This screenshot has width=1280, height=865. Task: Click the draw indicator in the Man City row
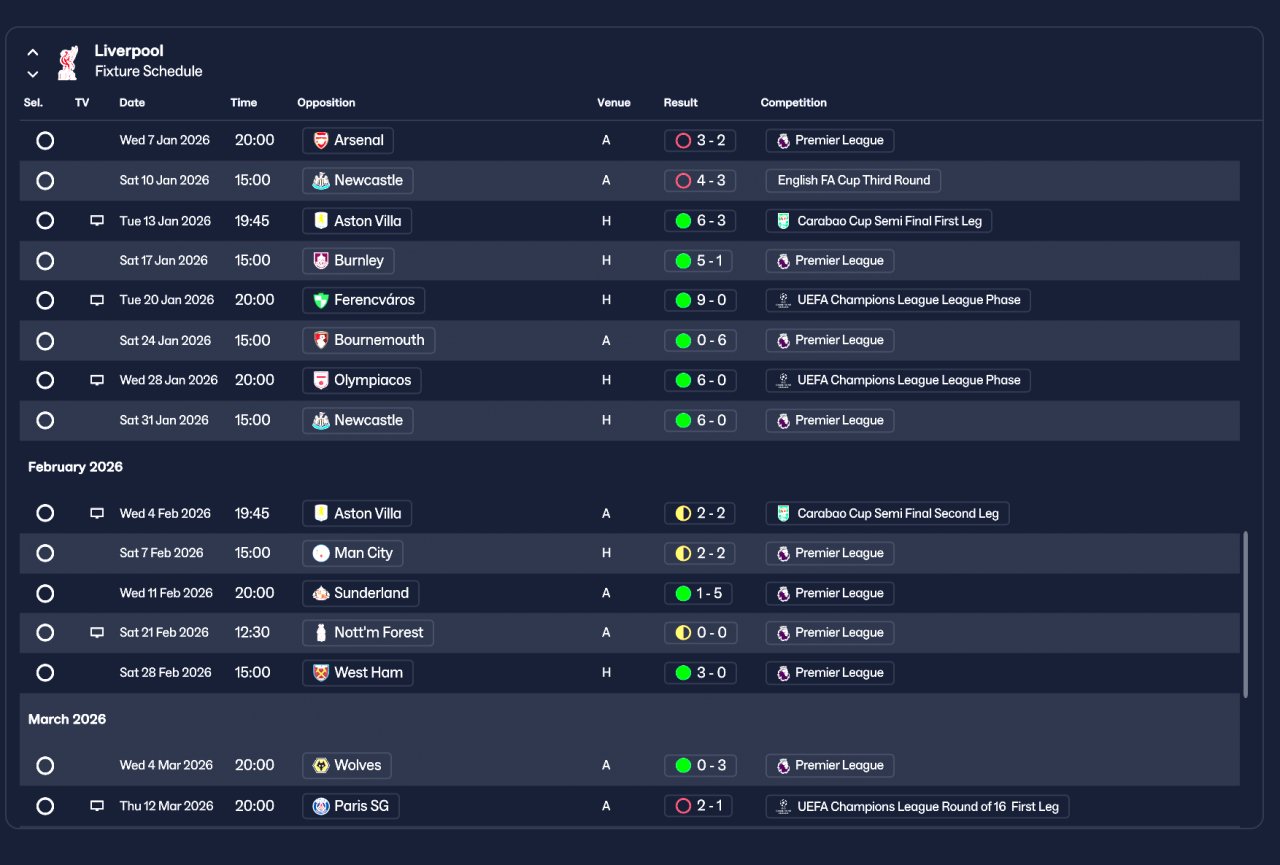[683, 553]
